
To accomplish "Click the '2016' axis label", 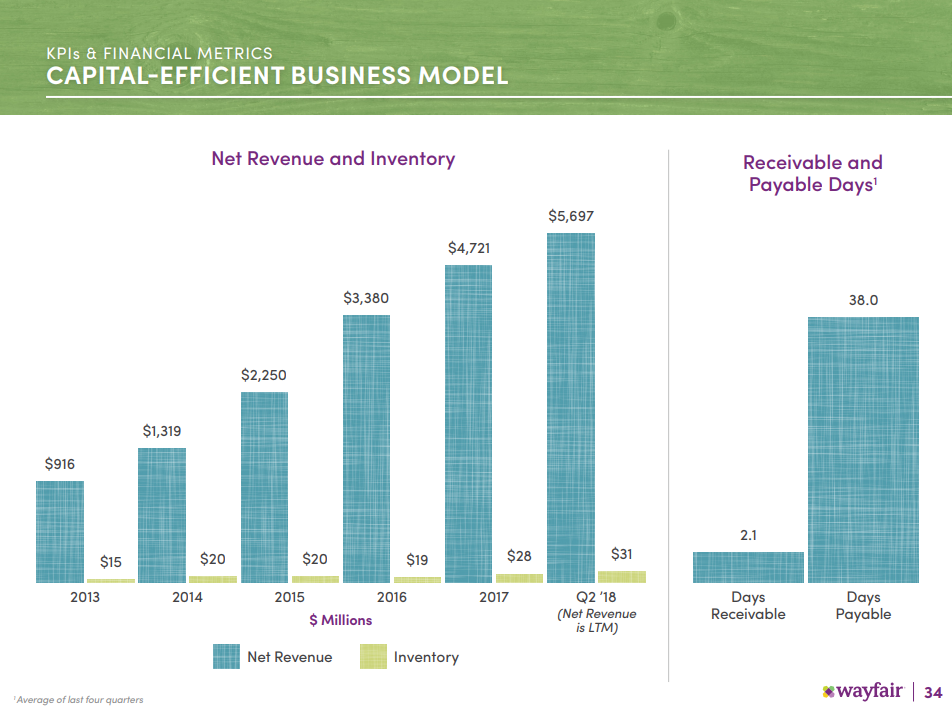I will 392,597.
